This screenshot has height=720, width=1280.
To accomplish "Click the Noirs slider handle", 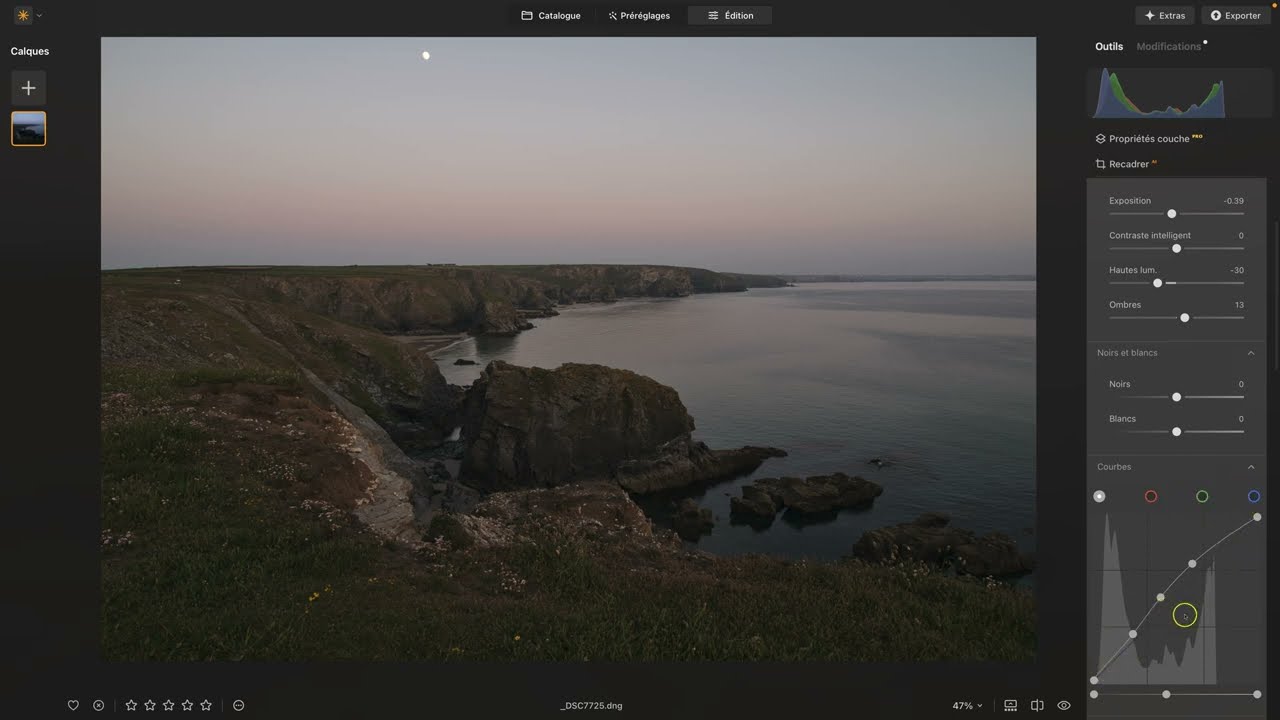I will tap(1176, 397).
